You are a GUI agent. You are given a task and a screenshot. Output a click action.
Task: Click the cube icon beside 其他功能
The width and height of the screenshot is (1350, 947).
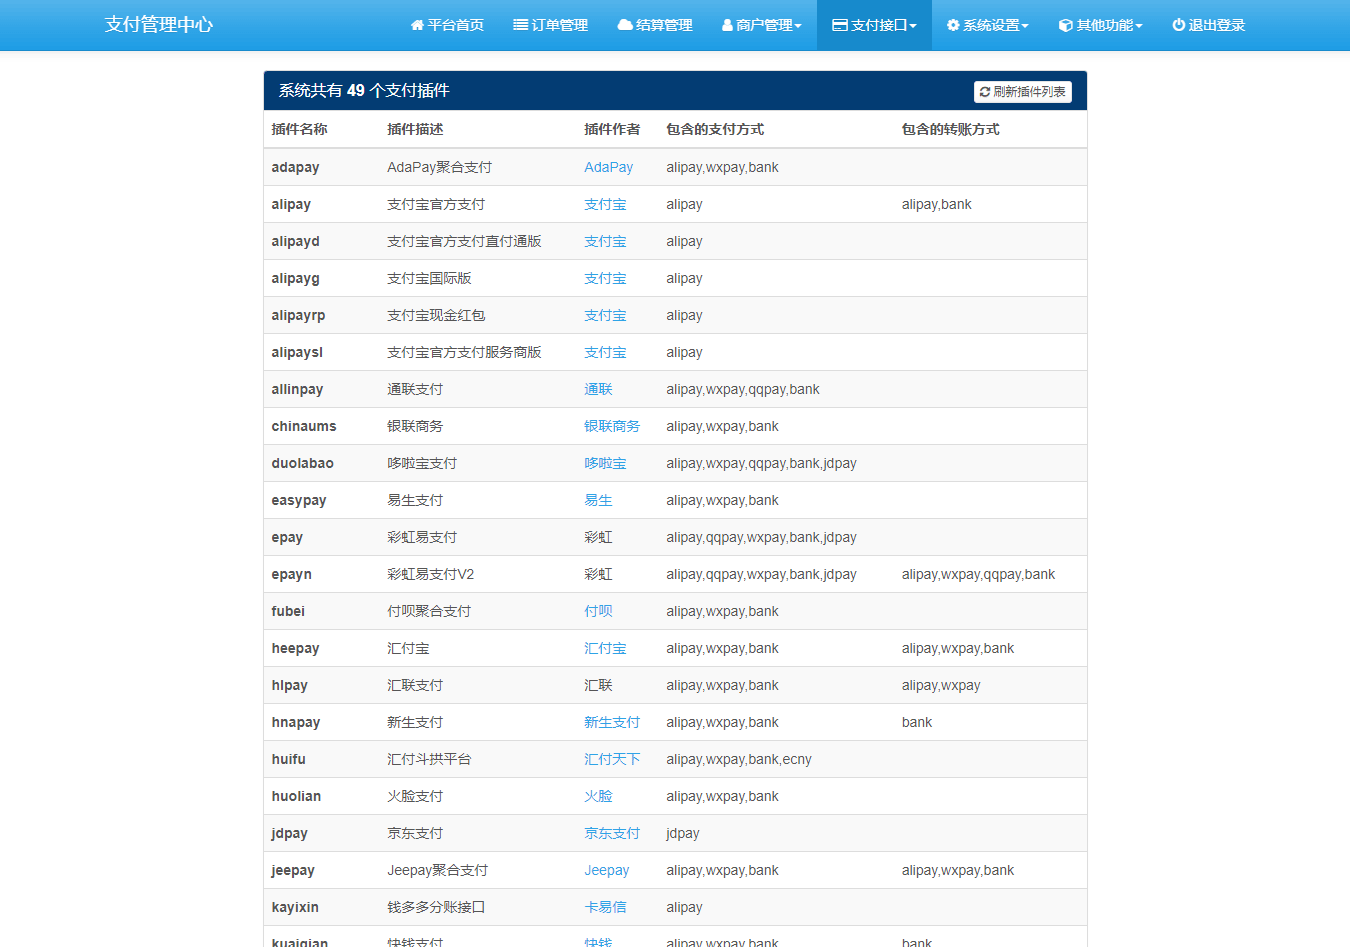coord(1066,25)
